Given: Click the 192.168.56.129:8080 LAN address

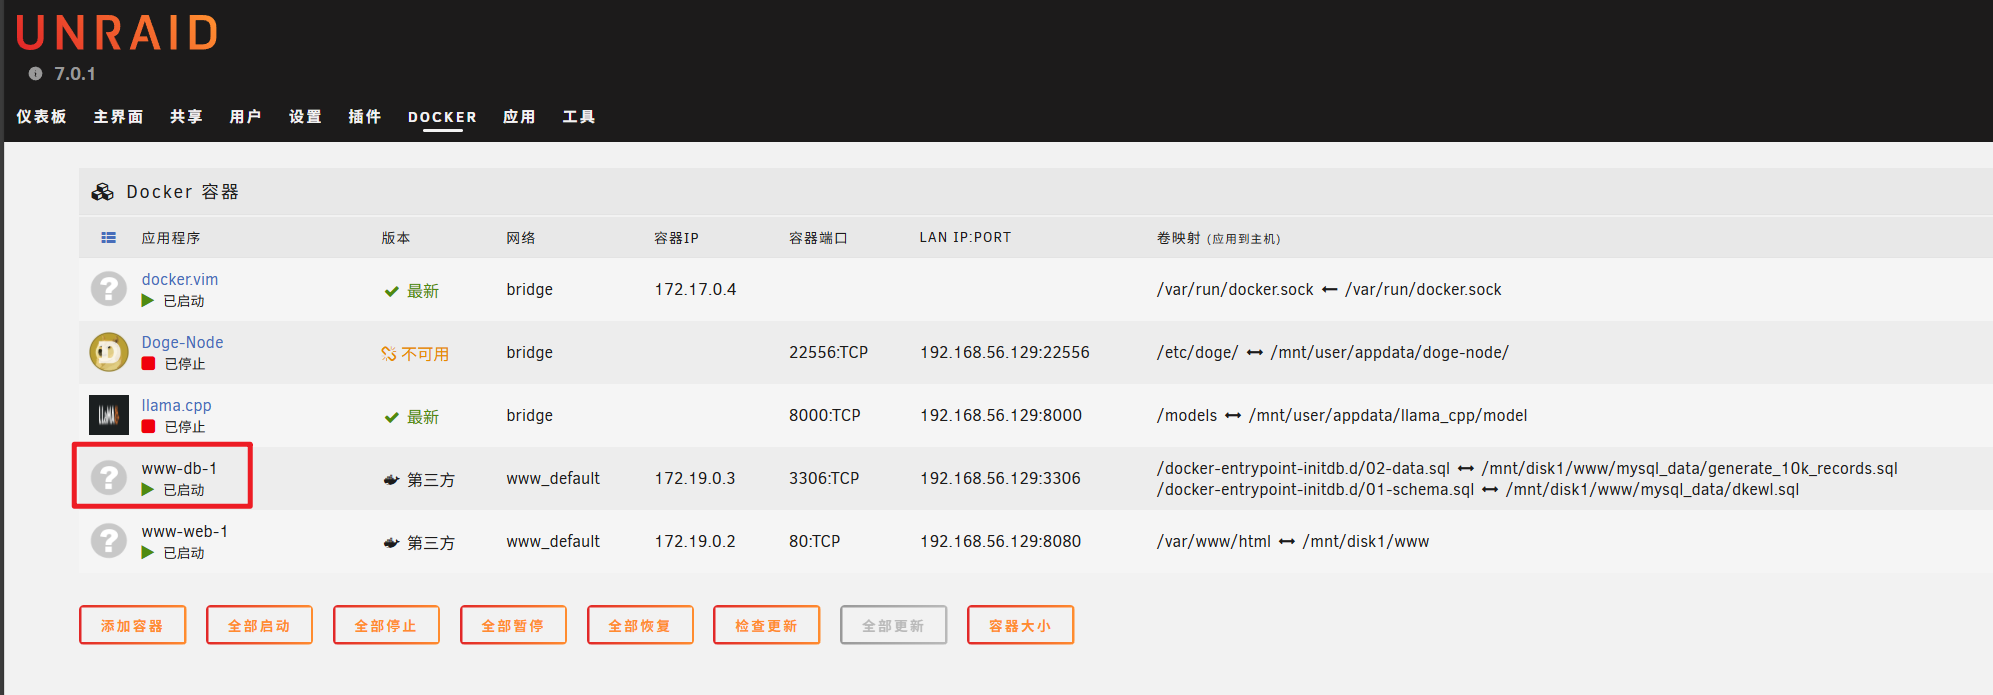Looking at the screenshot, I should pyautogui.click(x=1000, y=542).
